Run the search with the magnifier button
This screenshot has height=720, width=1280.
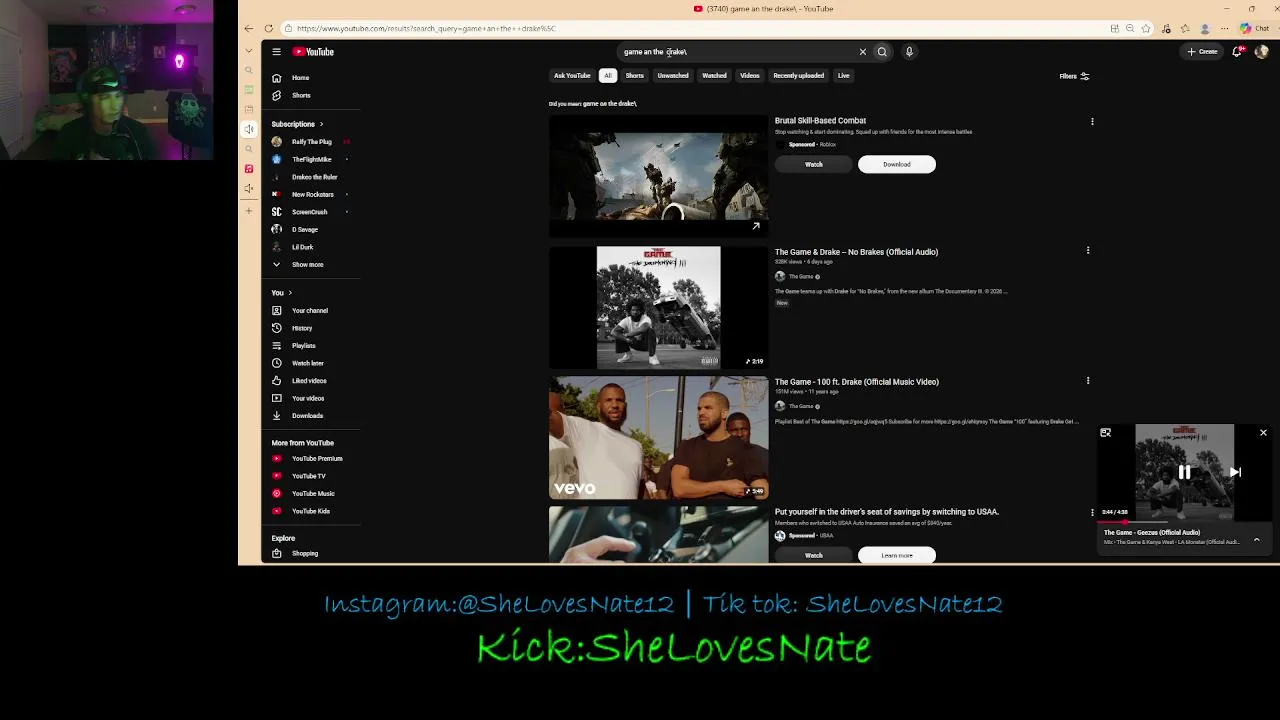click(x=882, y=52)
